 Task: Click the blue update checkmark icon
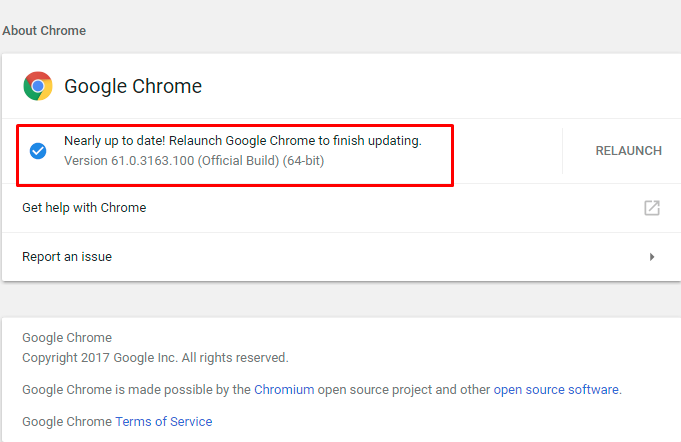coord(38,151)
